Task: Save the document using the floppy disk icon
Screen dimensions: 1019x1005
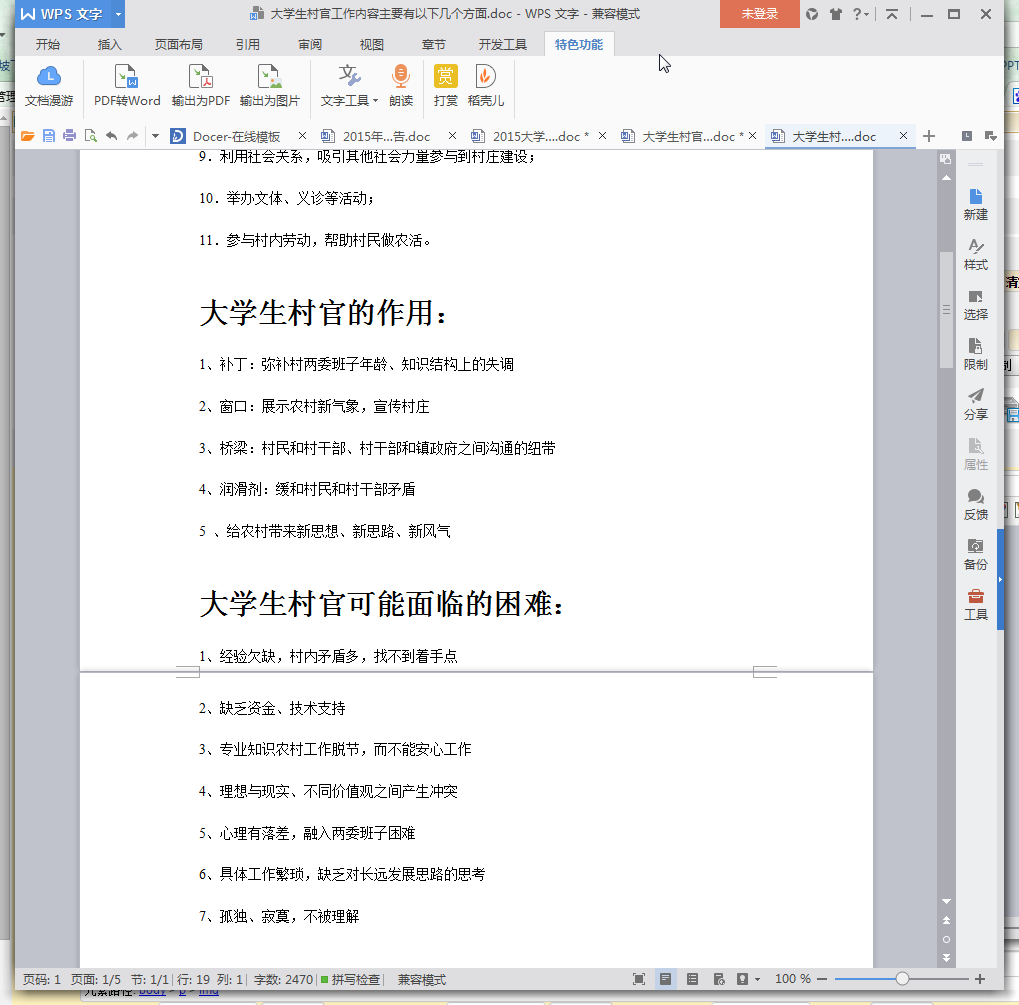Action: coord(49,136)
